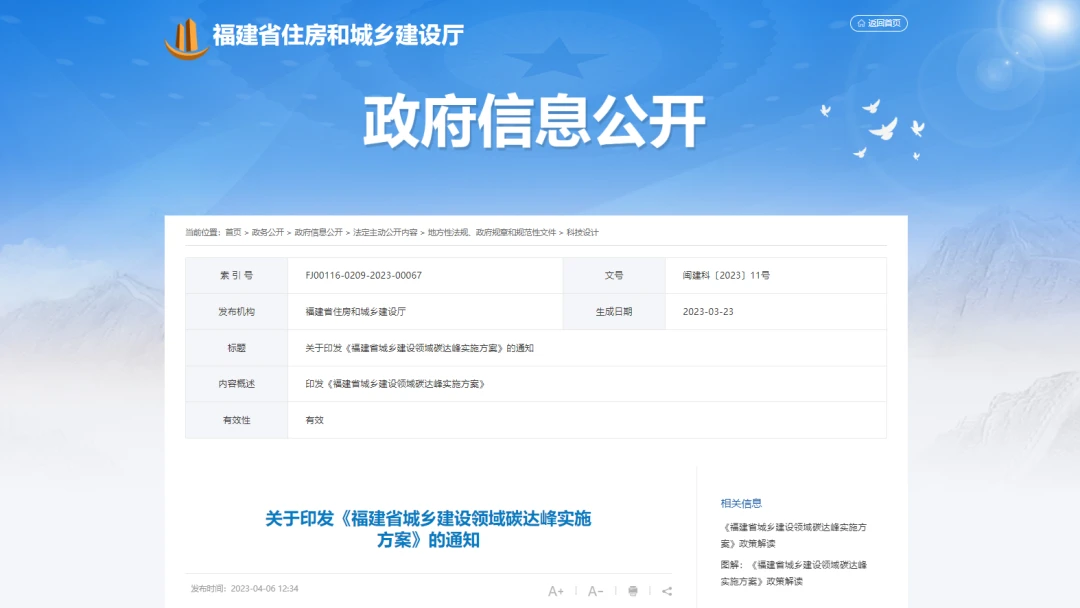Click the 返回首页 return-home button

[x=878, y=23]
